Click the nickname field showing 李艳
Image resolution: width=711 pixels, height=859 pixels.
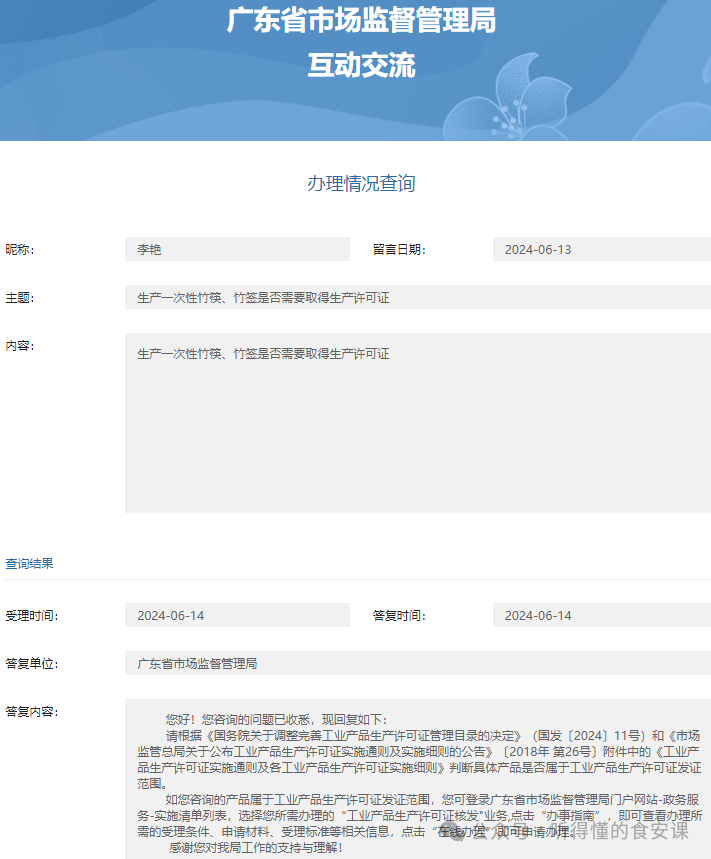coord(237,249)
